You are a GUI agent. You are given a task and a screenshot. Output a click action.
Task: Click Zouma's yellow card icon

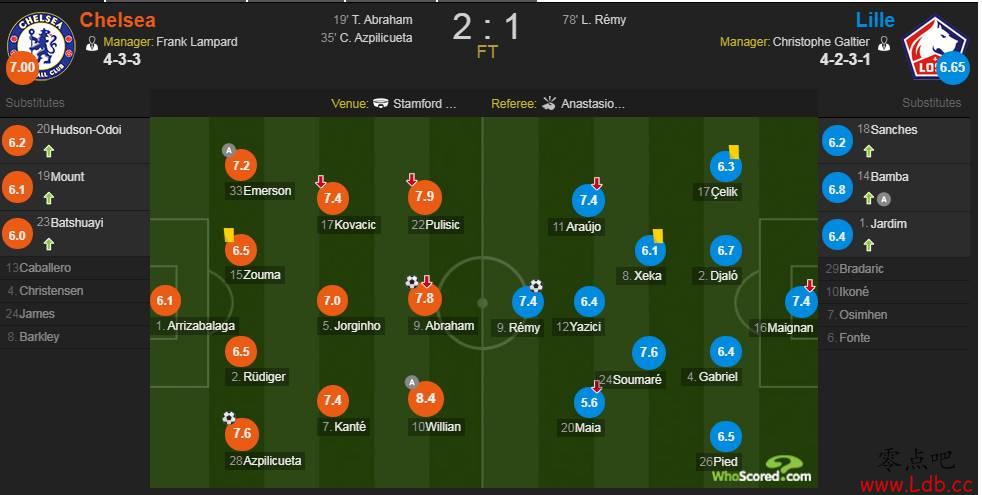(229, 234)
